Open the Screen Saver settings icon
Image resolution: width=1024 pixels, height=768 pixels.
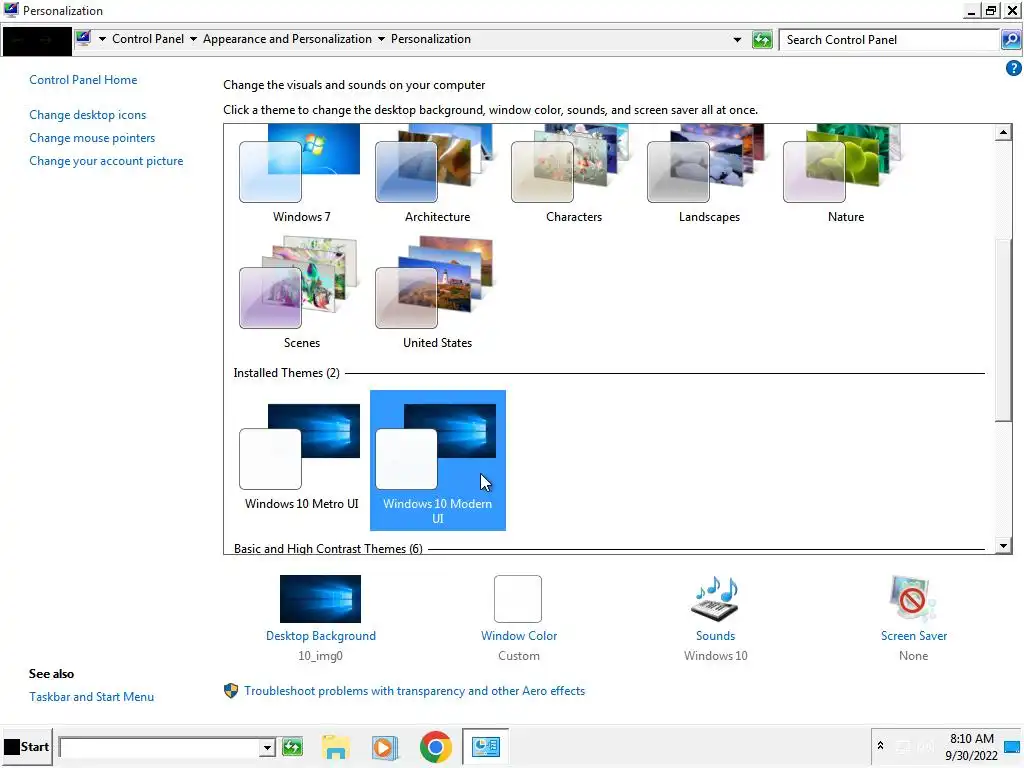click(913, 599)
